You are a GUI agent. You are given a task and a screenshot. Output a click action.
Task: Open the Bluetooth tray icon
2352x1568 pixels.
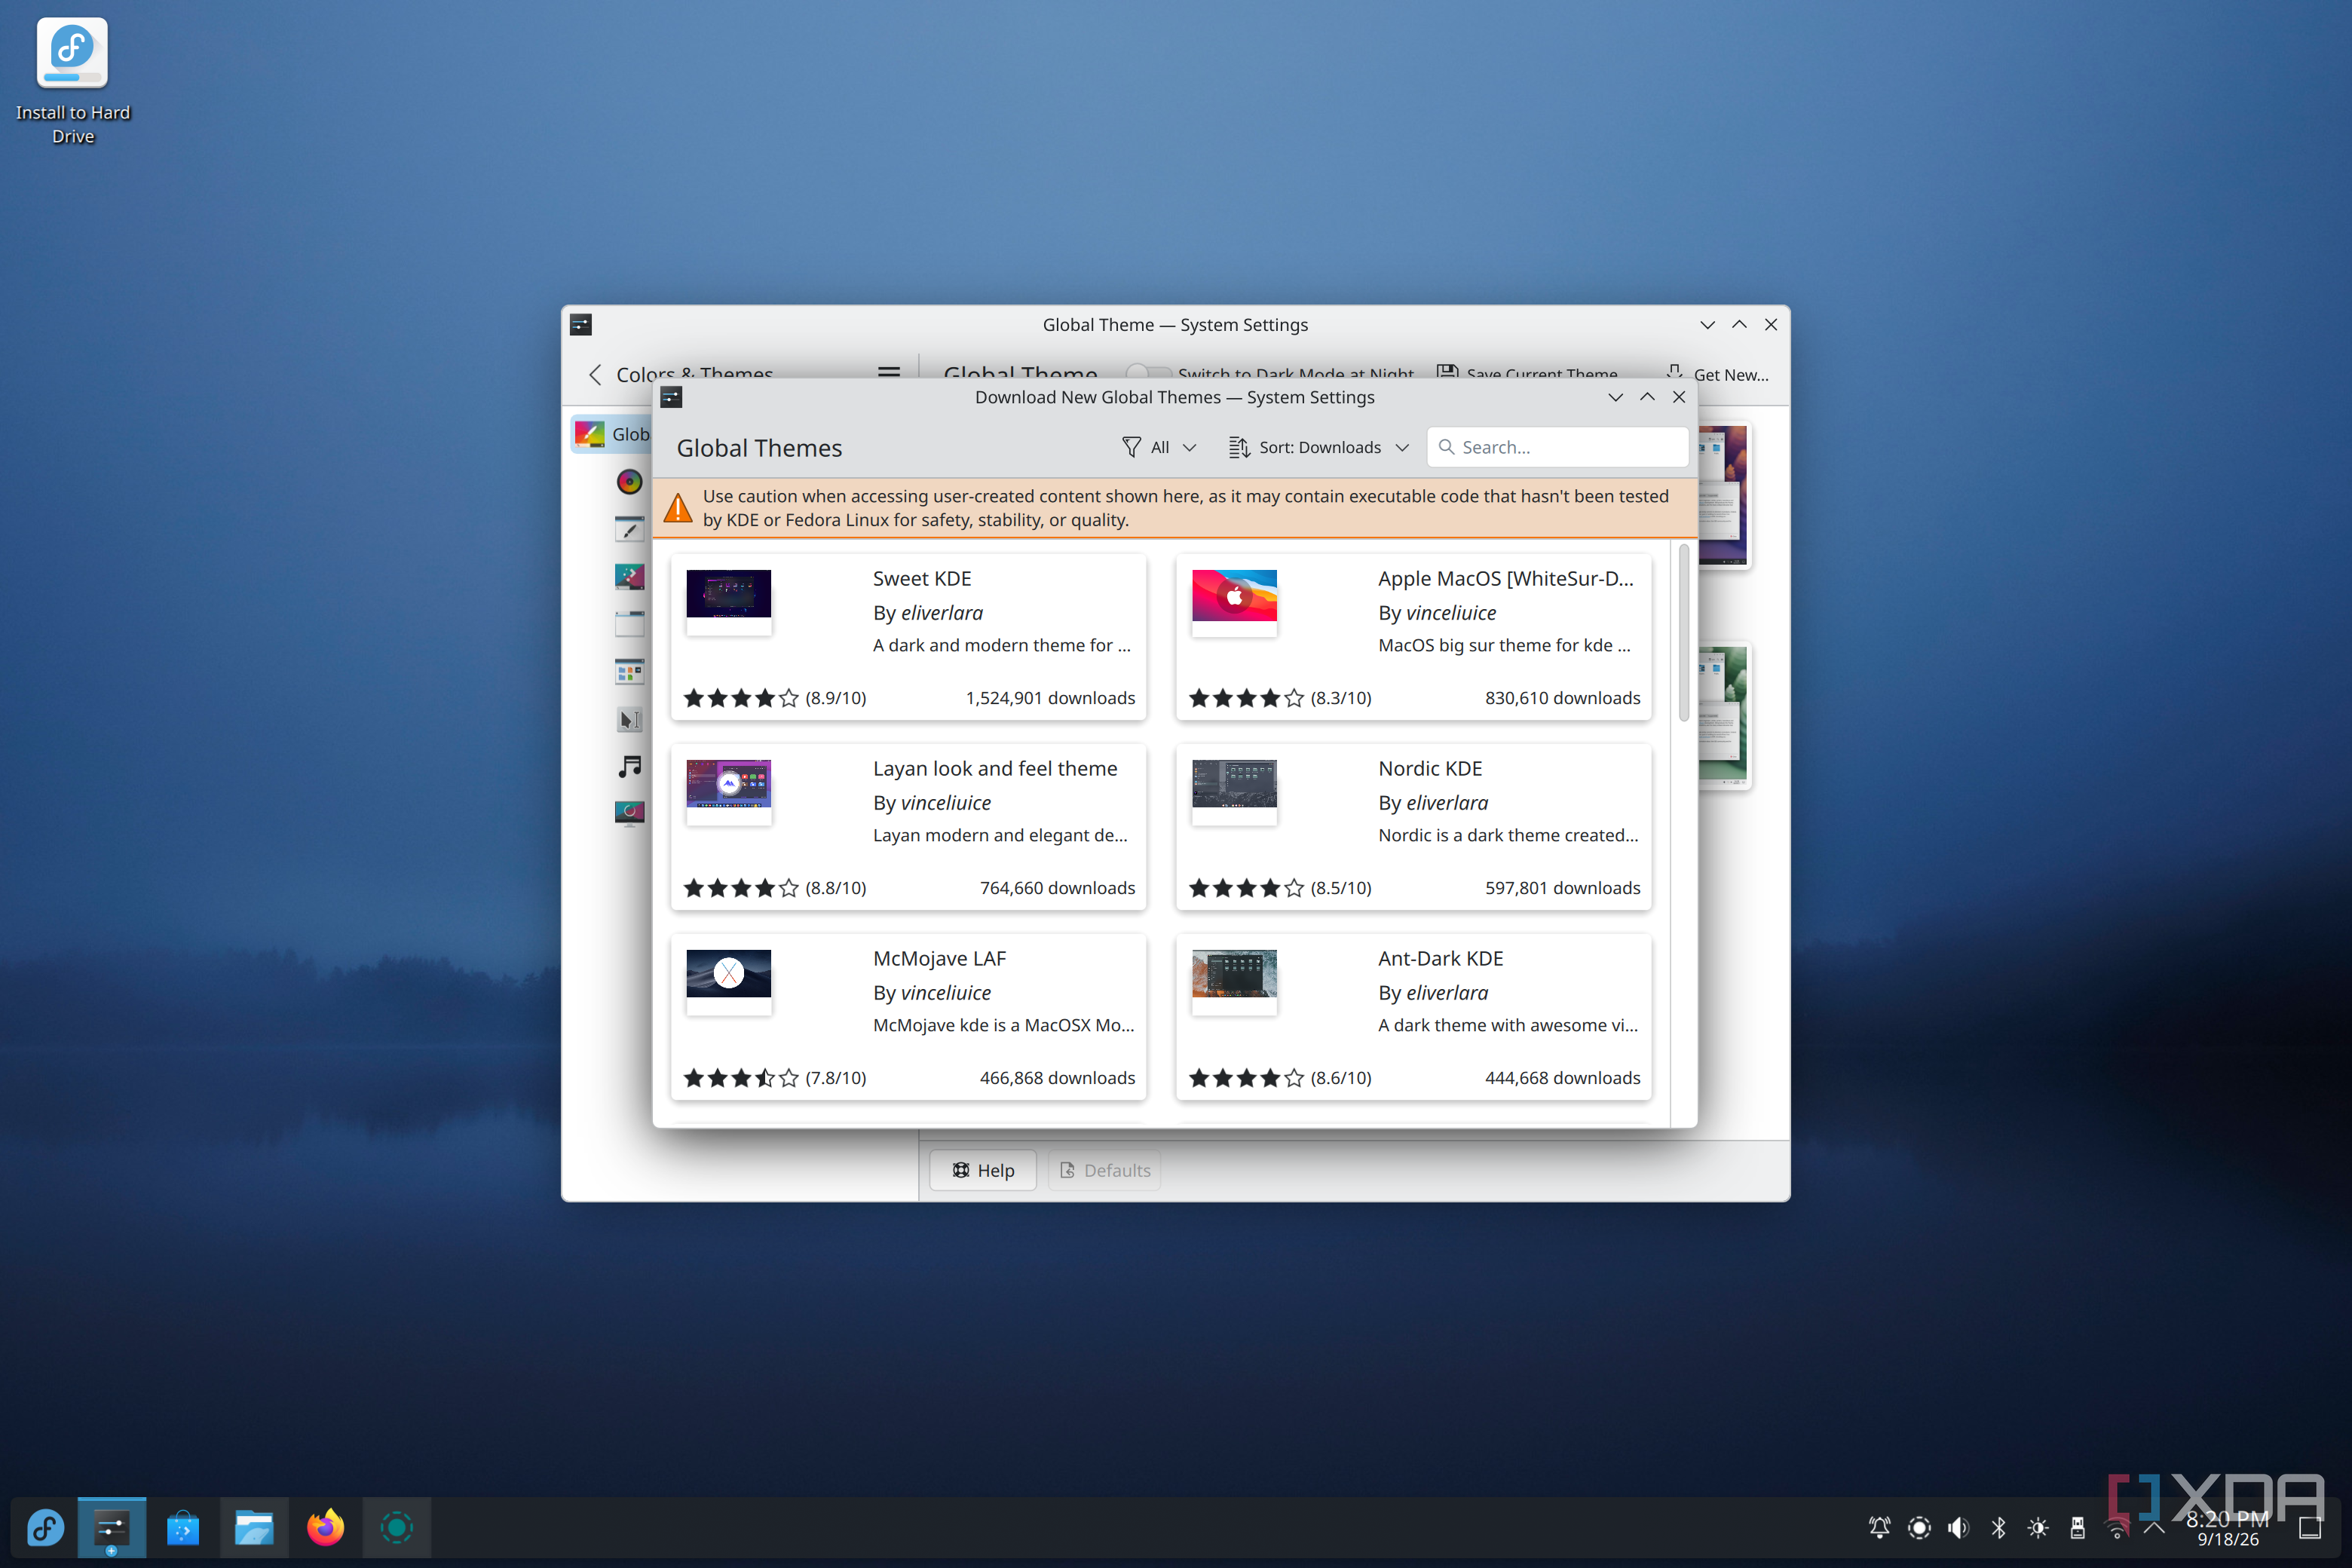[1998, 1527]
